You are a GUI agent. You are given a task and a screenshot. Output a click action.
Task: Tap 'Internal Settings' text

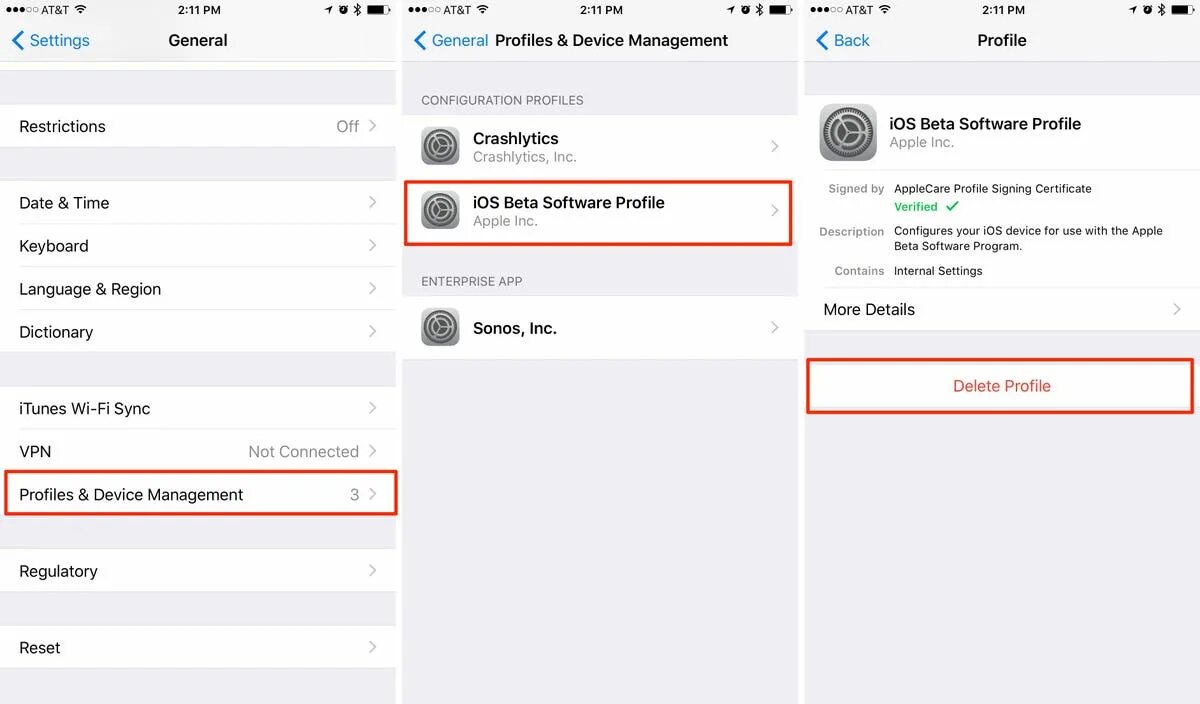click(x=938, y=271)
